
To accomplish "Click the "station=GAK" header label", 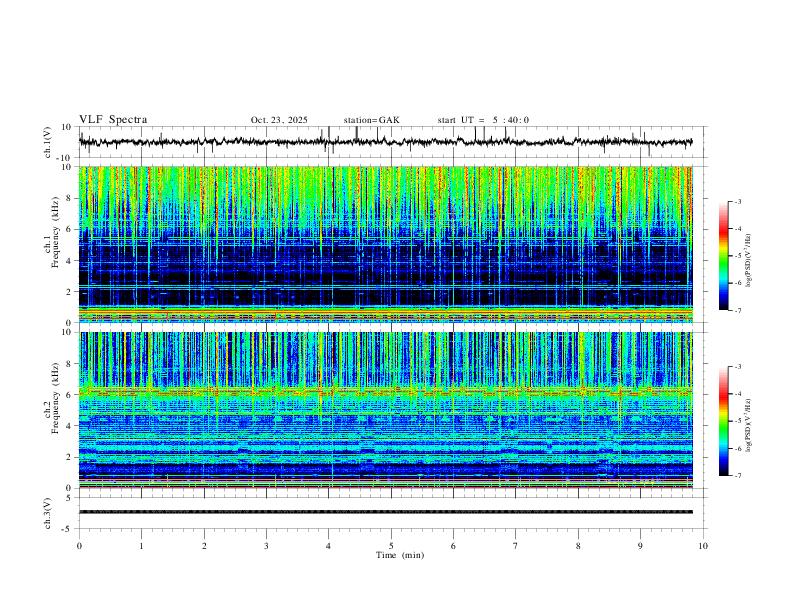I will 371,120.
